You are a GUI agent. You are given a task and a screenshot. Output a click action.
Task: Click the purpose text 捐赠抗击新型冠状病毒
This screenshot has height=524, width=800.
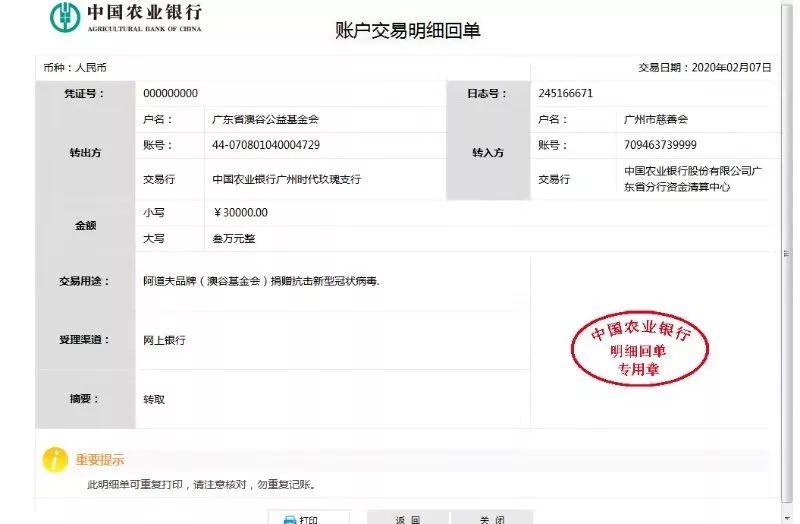[325, 281]
